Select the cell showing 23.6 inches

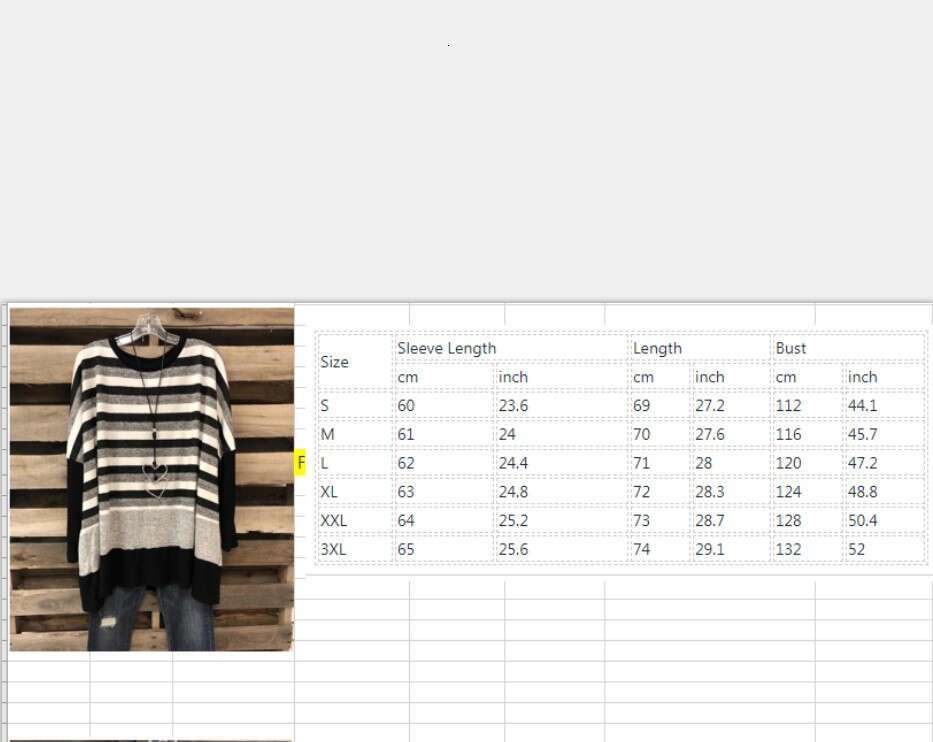click(x=513, y=405)
